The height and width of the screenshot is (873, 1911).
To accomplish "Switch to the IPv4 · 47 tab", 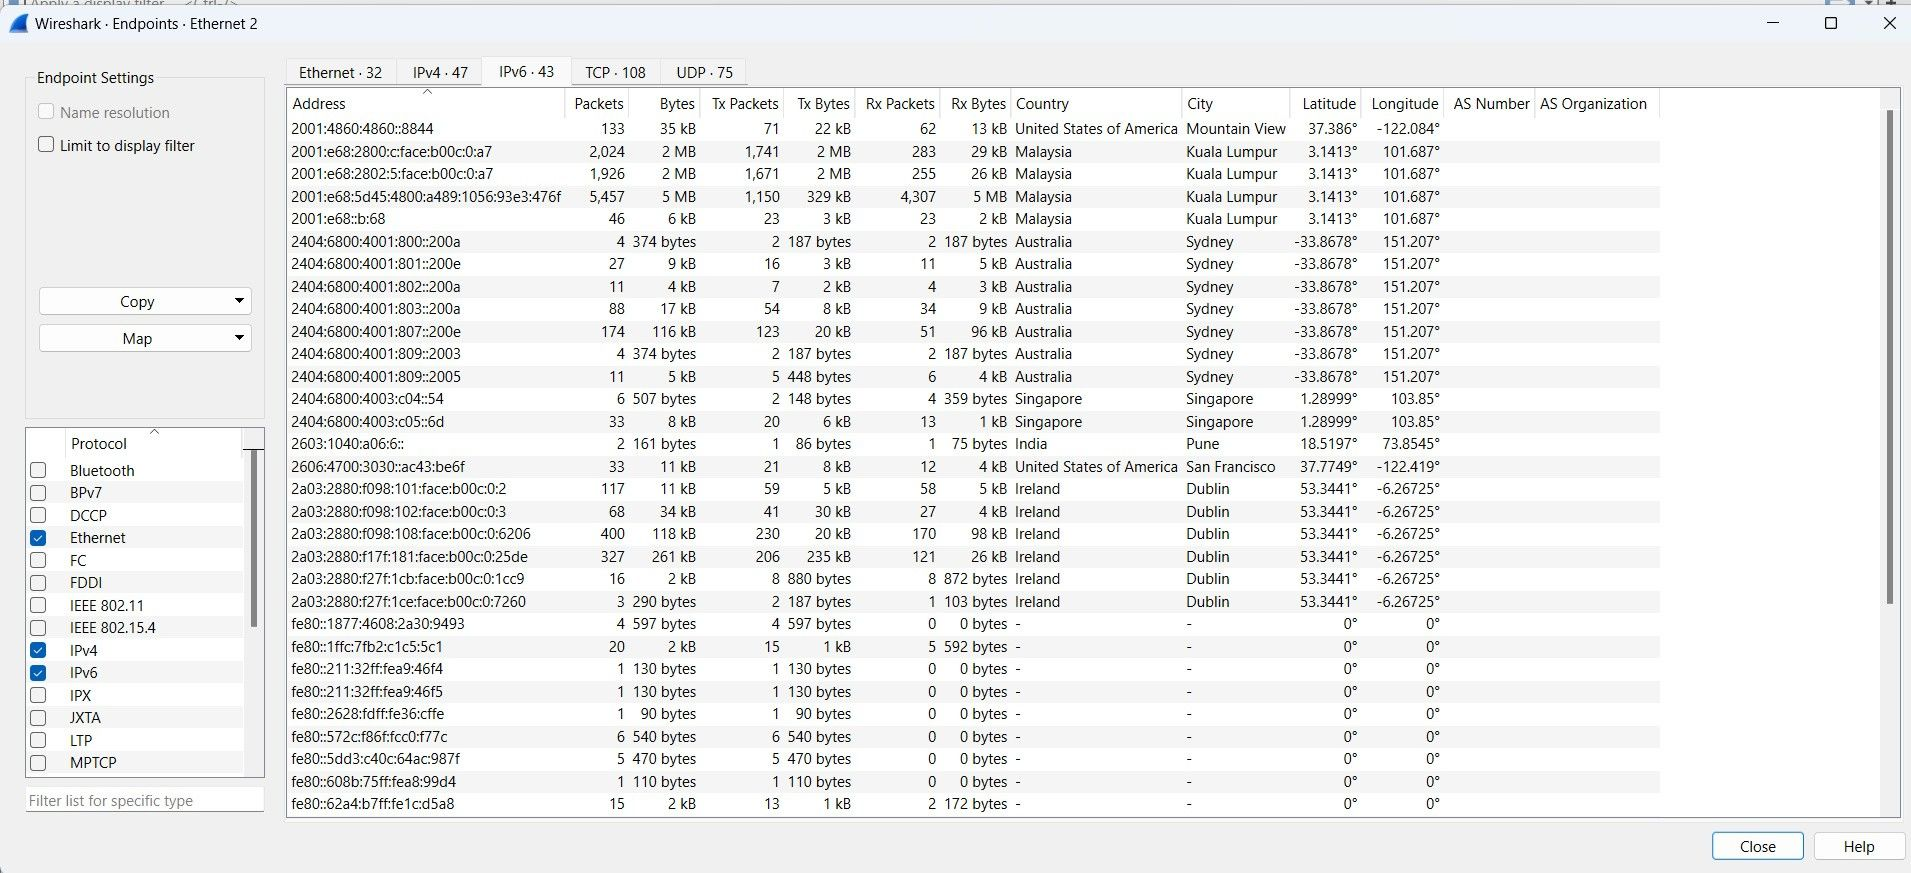I will 440,73.
